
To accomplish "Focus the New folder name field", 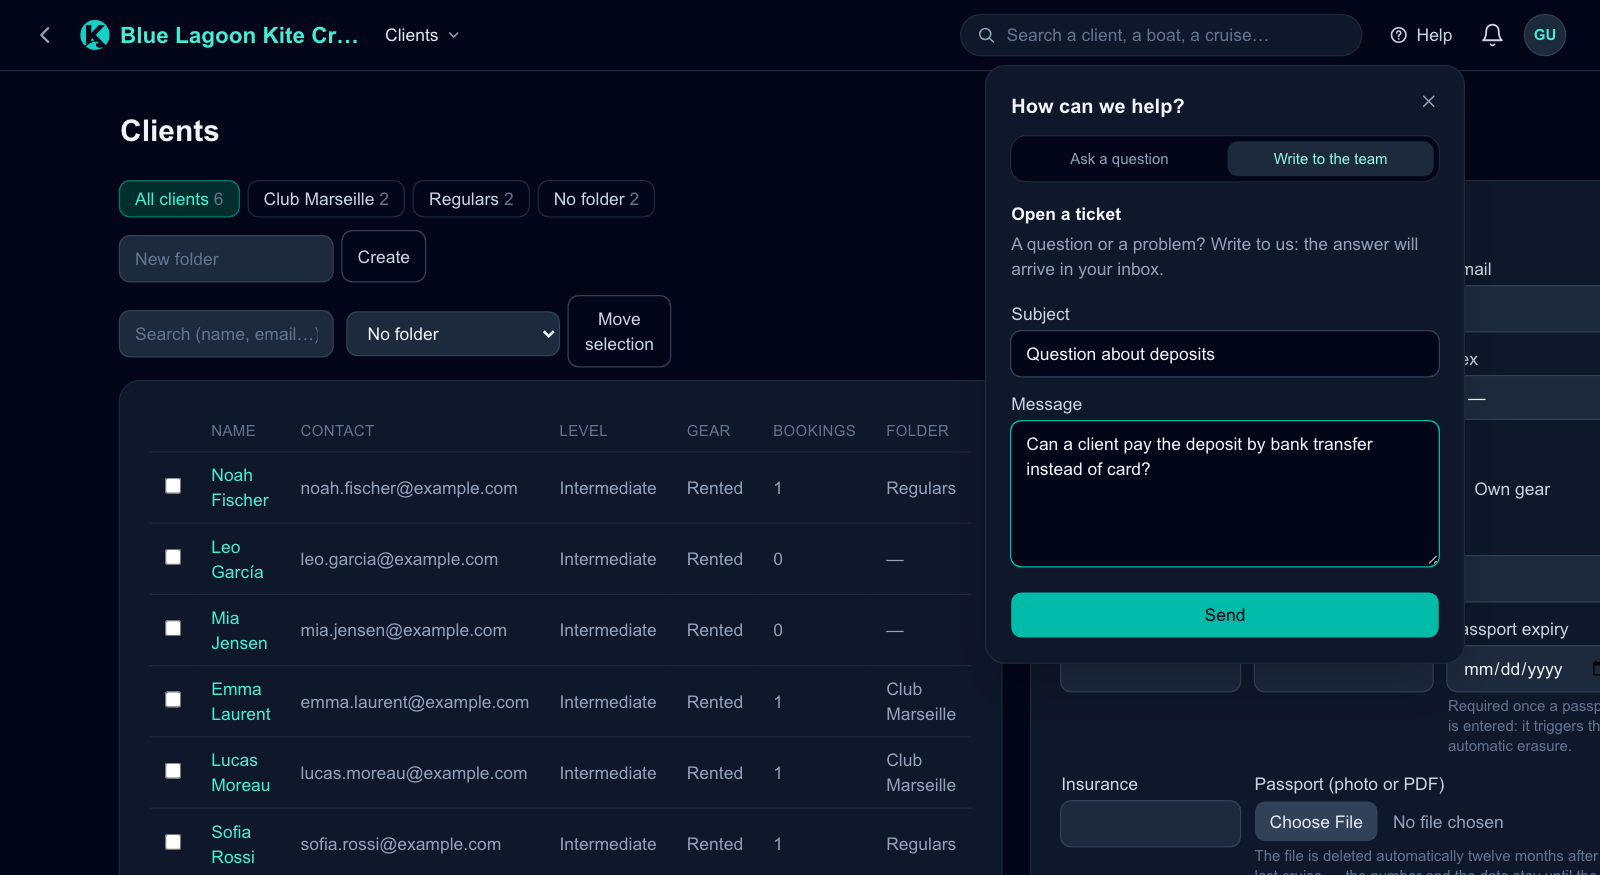I will 226,259.
